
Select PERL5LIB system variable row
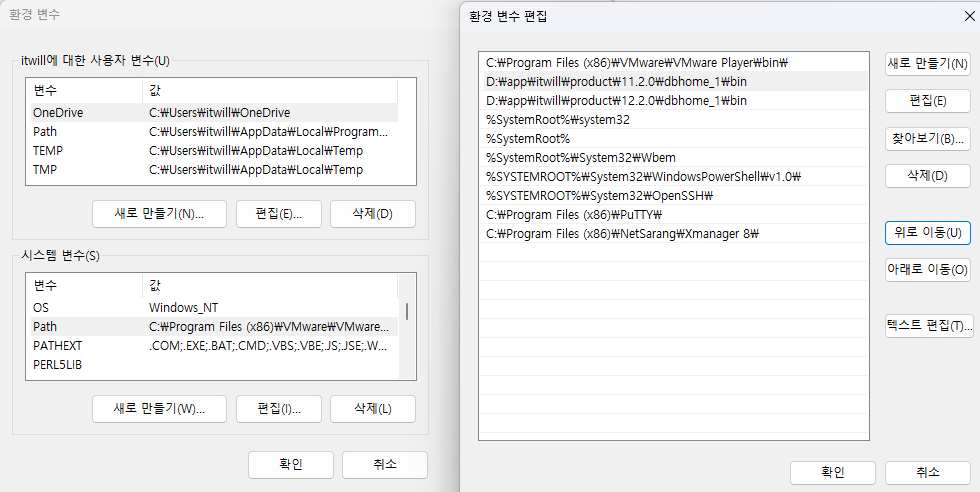click(x=214, y=364)
